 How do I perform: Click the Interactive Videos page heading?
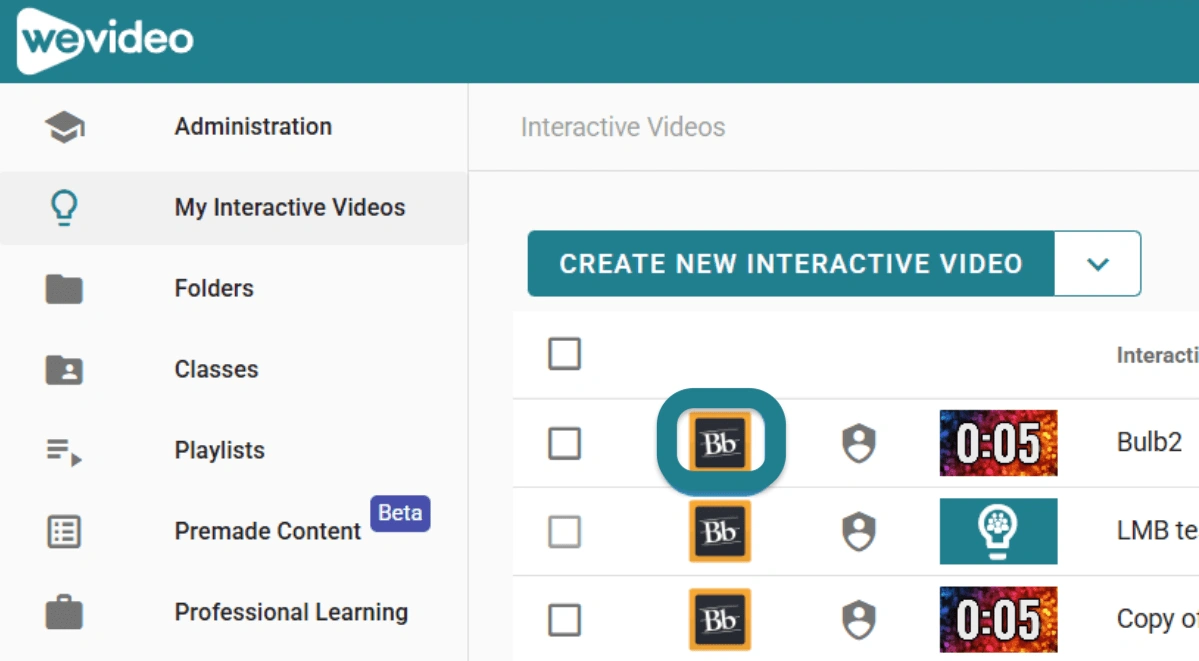pyautogui.click(x=622, y=127)
